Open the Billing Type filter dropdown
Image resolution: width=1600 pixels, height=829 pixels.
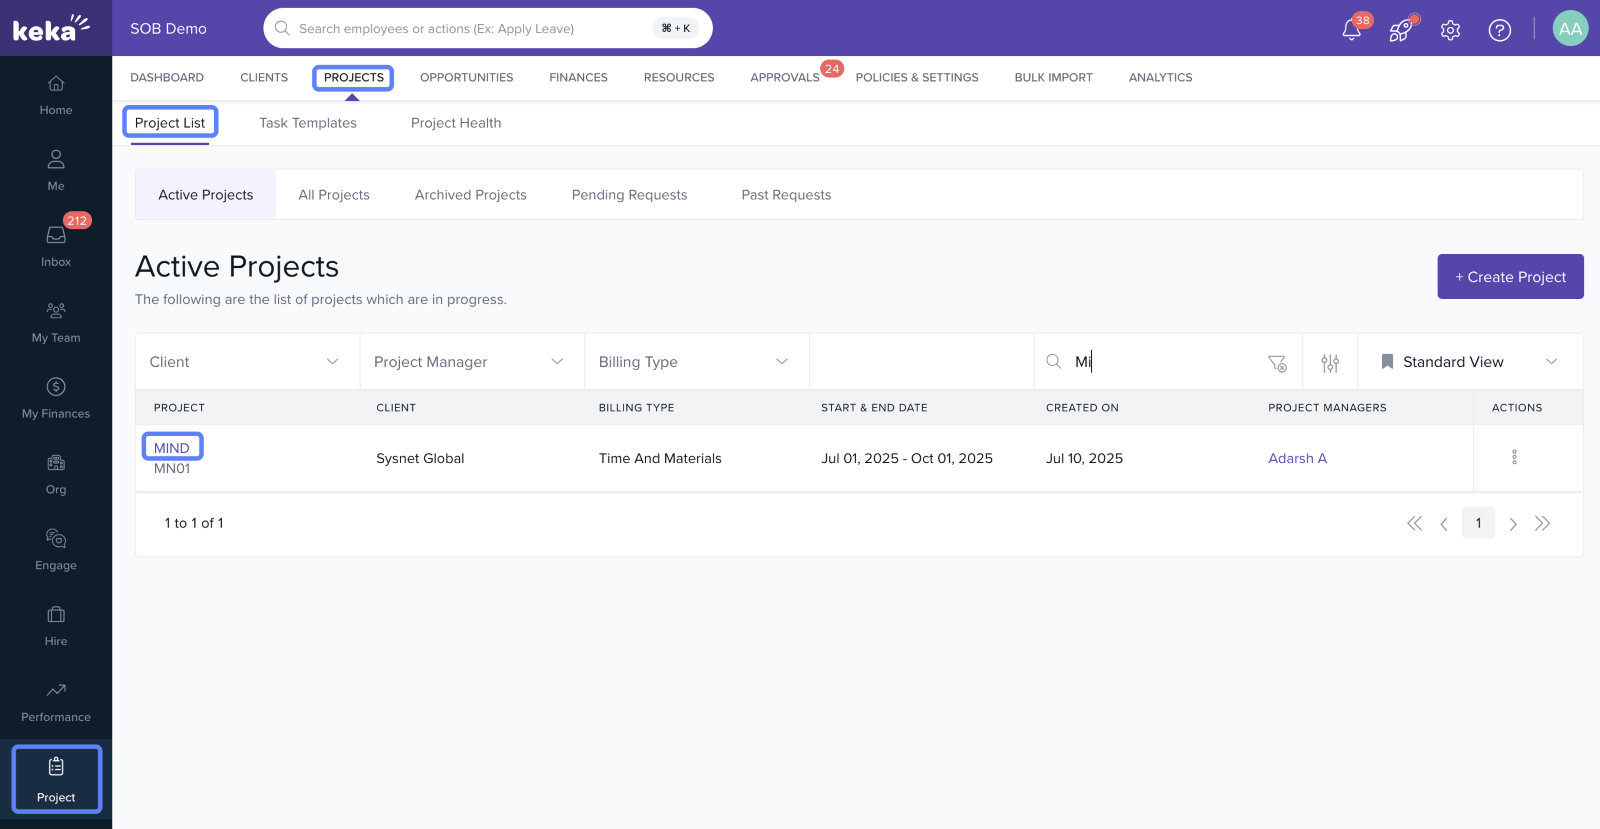coord(695,362)
